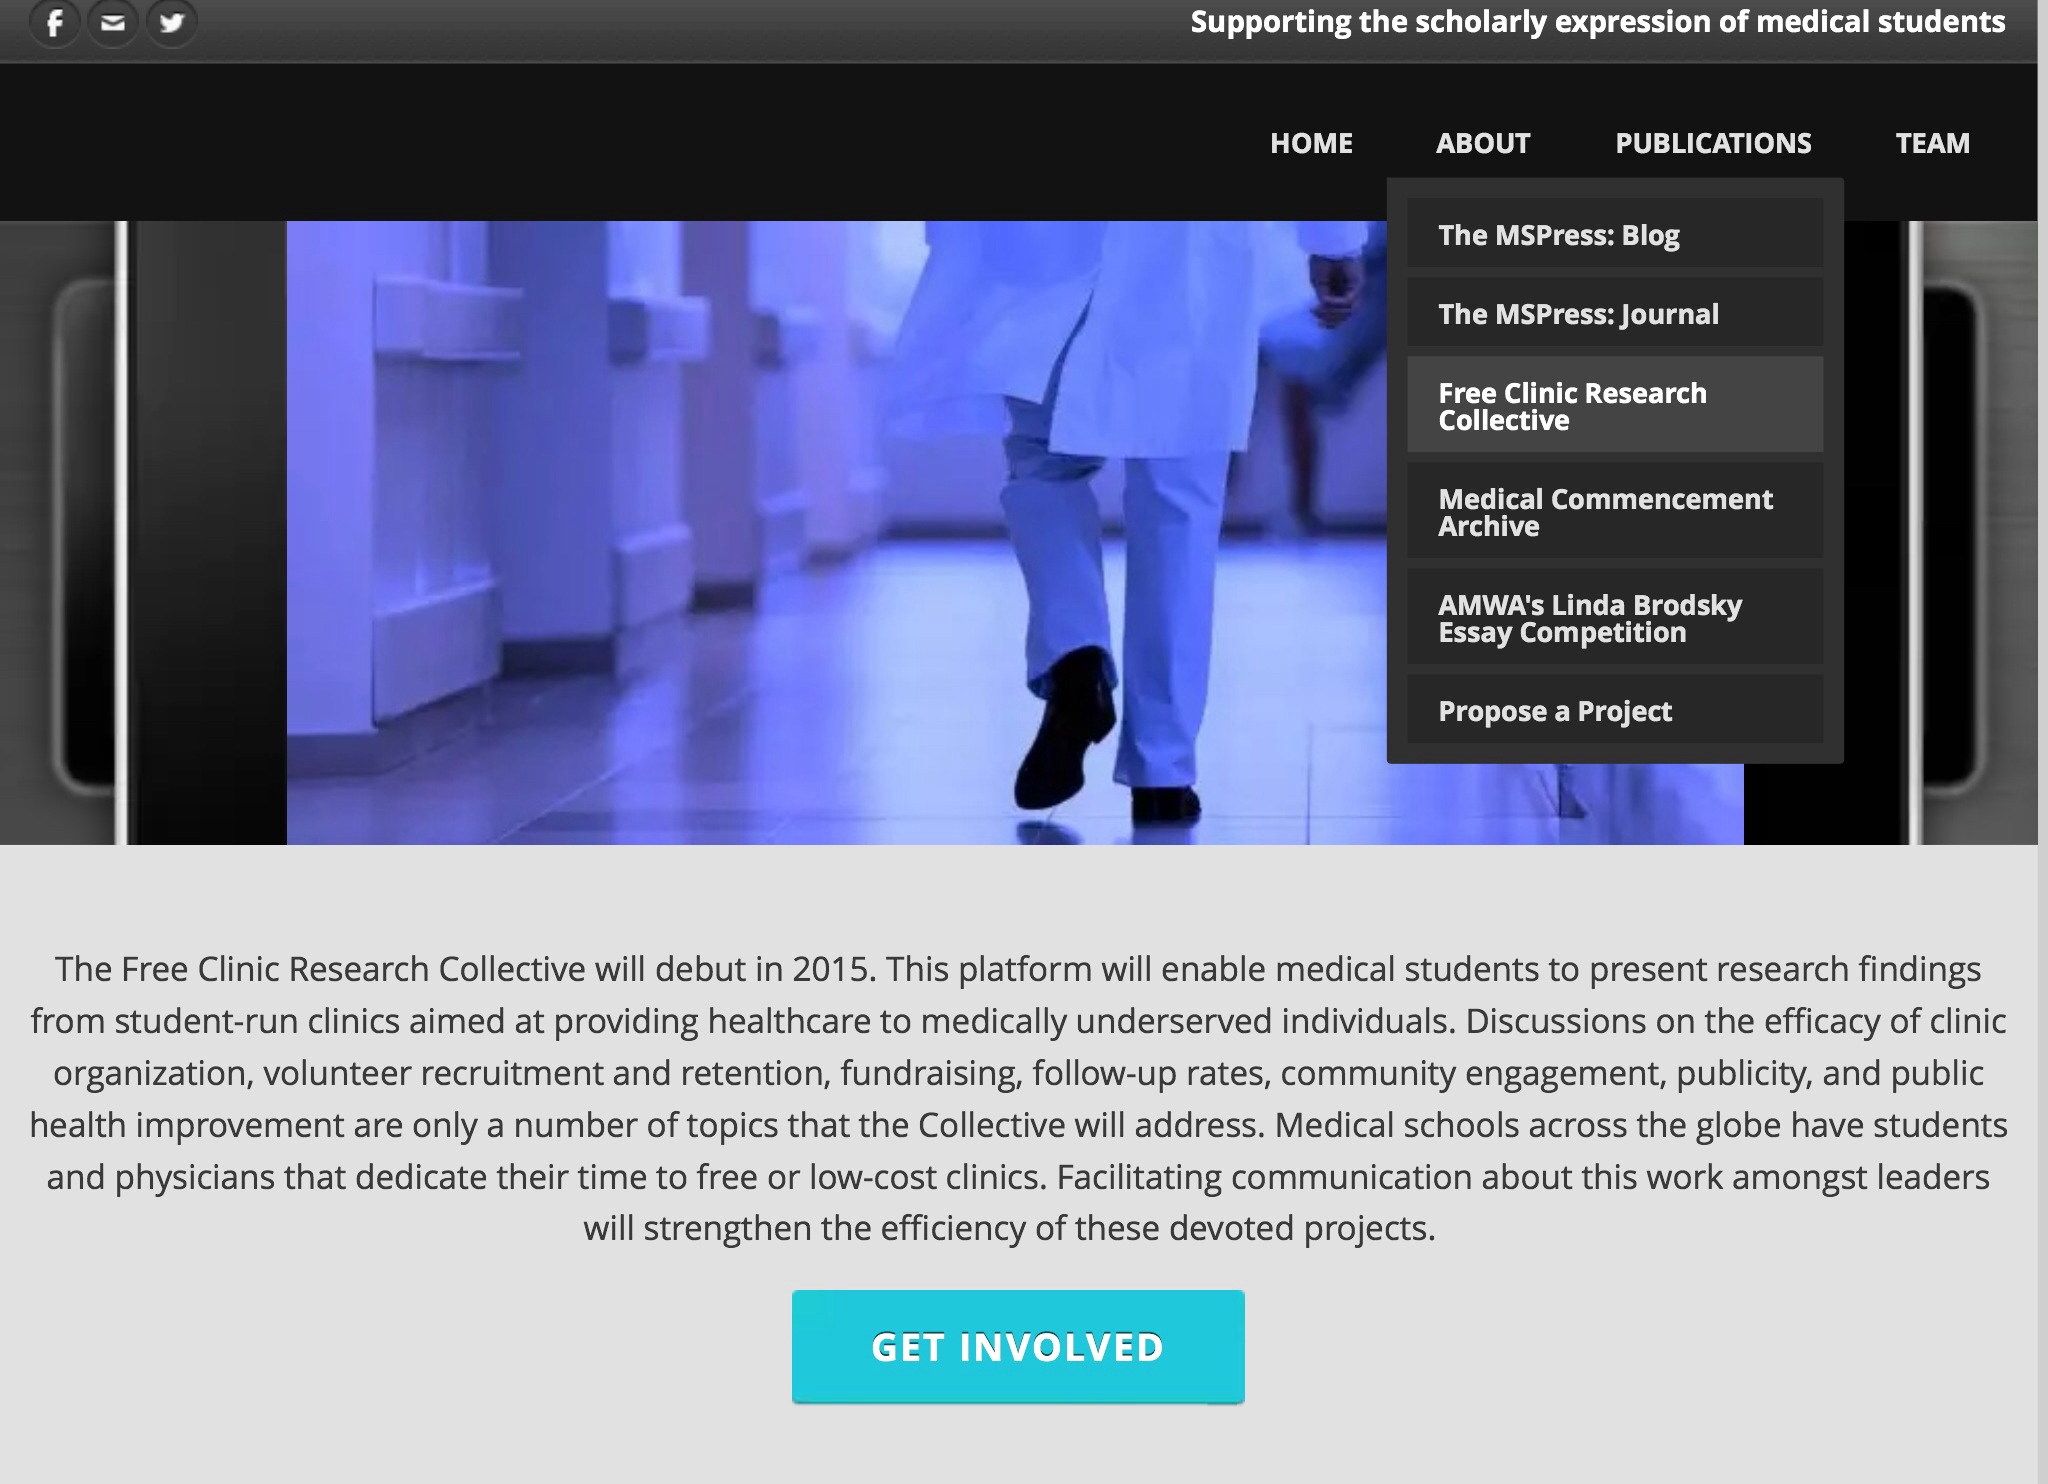Open the ABOUT menu
The width and height of the screenshot is (2048, 1484).
[1483, 143]
